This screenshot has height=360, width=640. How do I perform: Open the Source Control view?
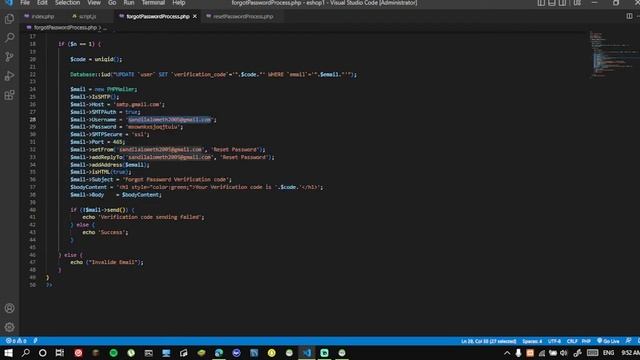coord(9,57)
